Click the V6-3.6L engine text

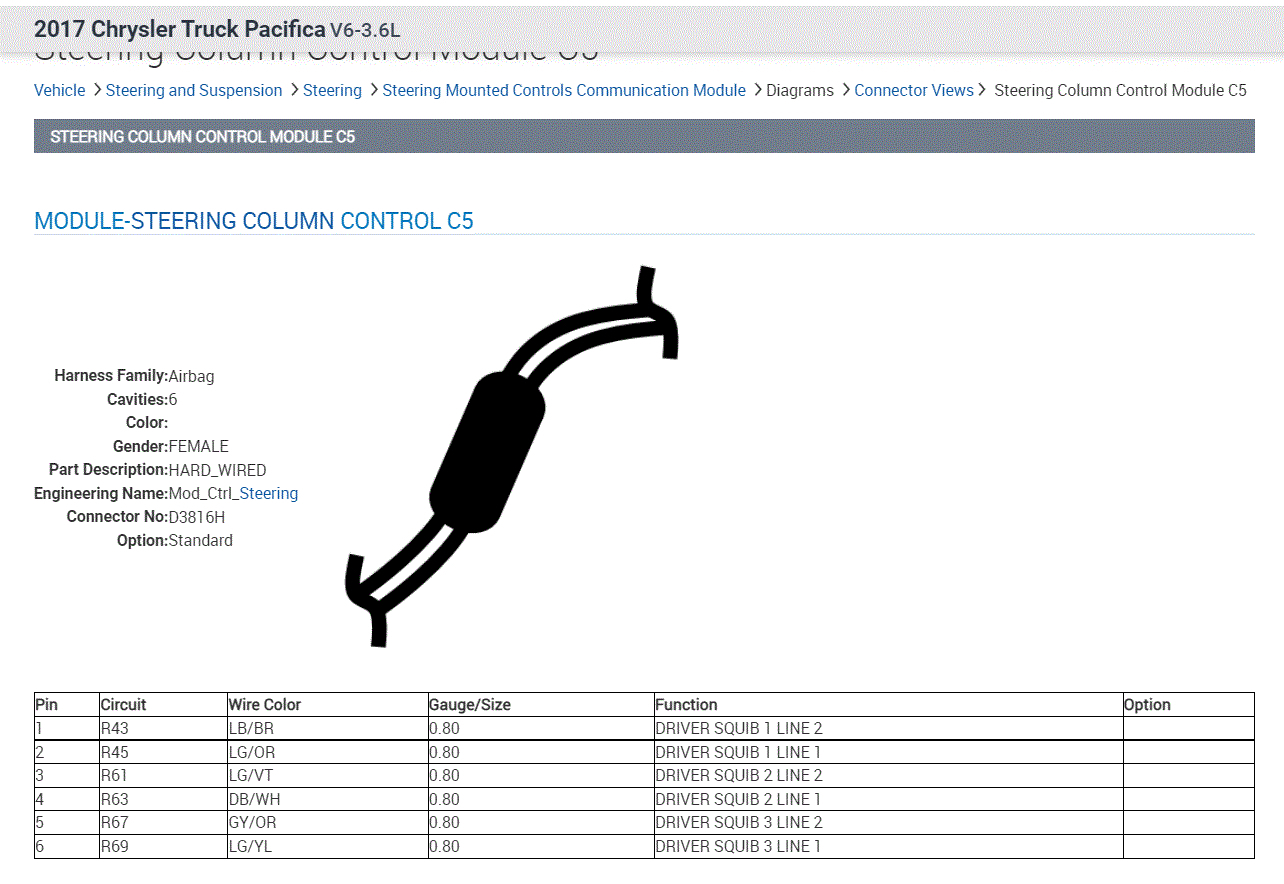pyautogui.click(x=365, y=31)
